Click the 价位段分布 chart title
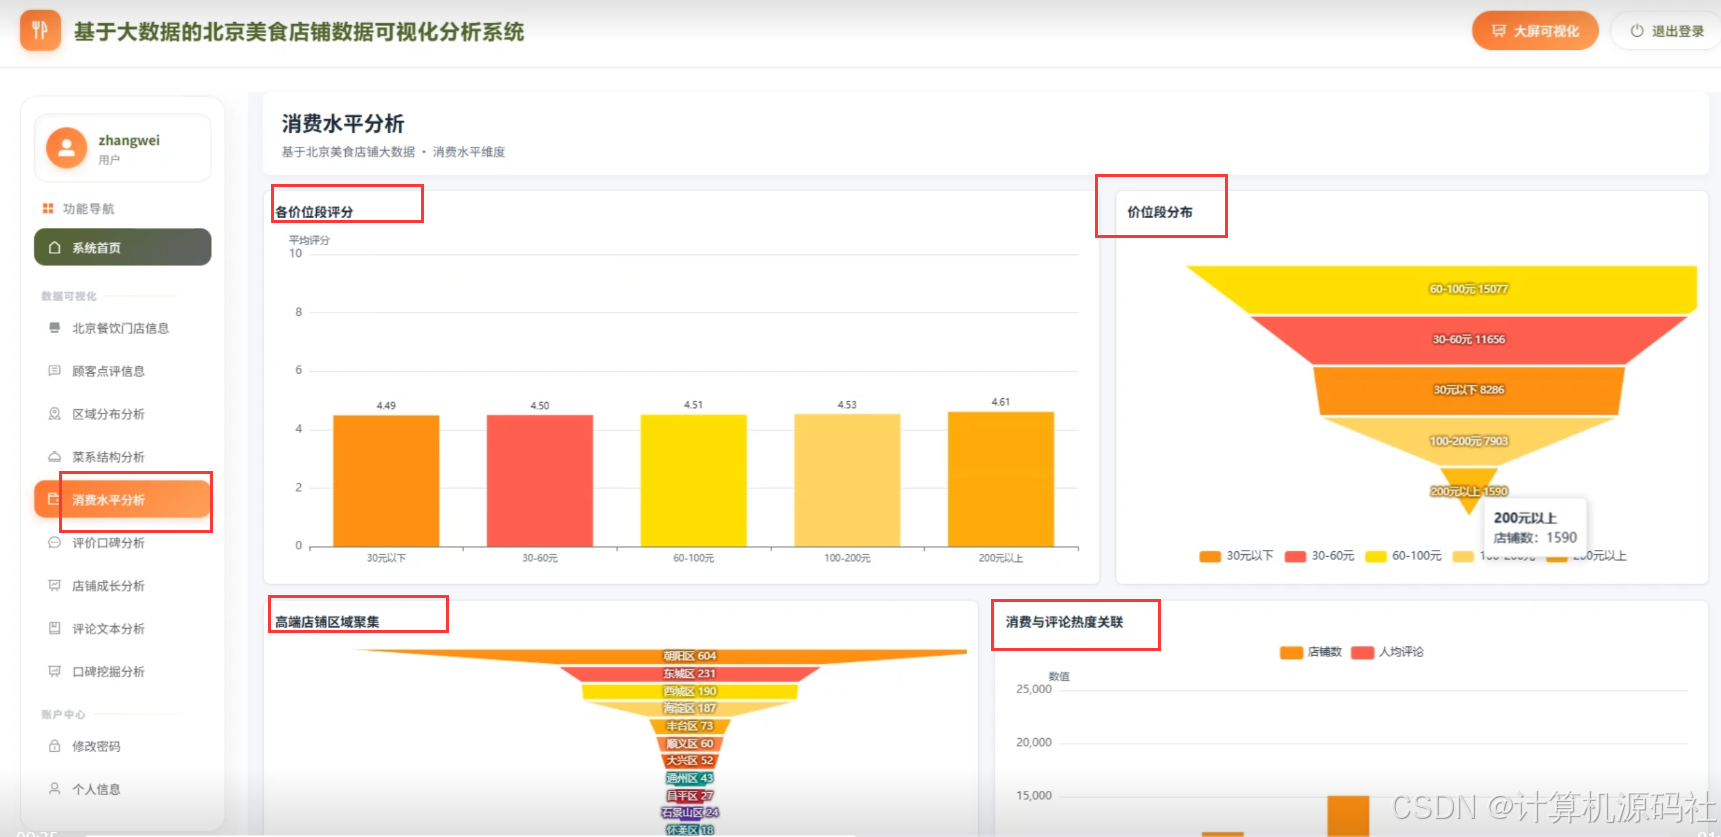 coord(1160,212)
